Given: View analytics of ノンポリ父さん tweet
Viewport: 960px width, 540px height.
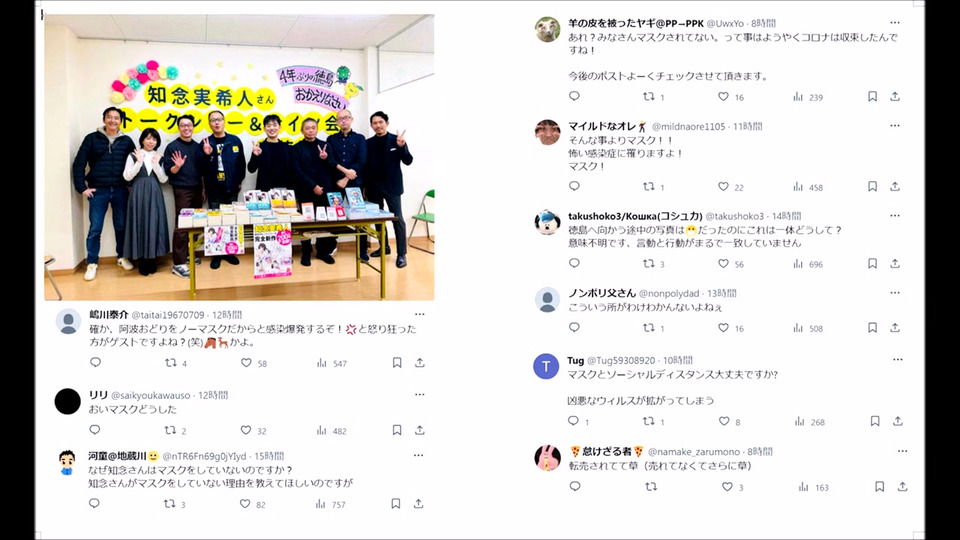Looking at the screenshot, I should [798, 328].
